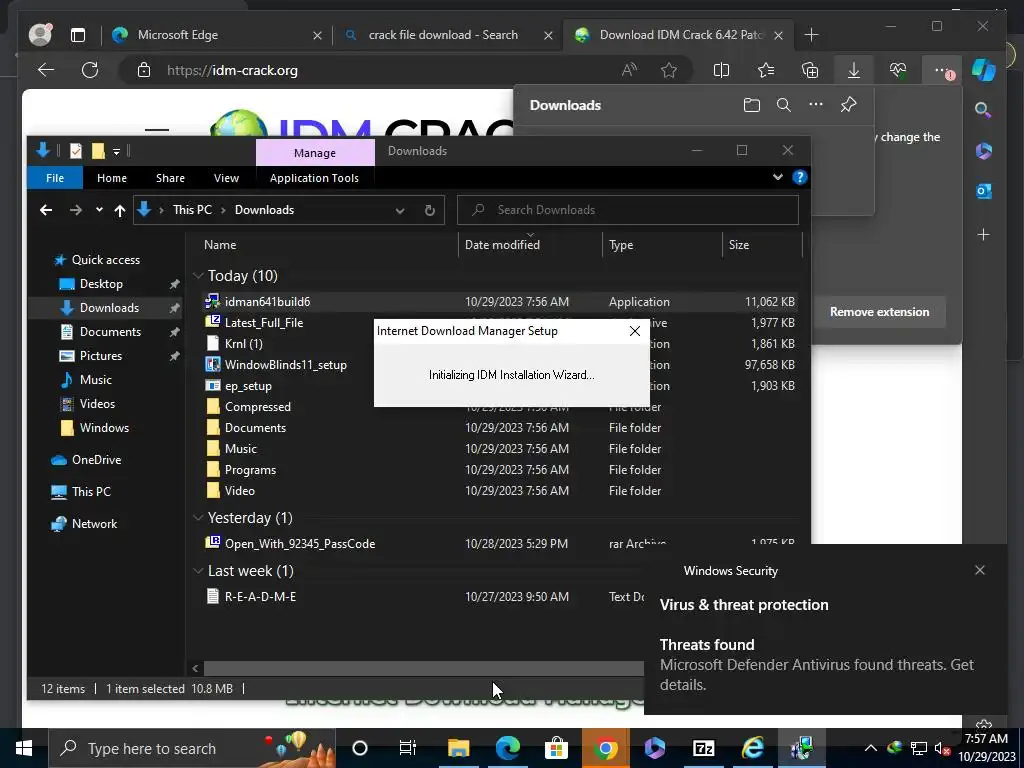
Task: Open Edge collections icon
Action: click(810, 70)
